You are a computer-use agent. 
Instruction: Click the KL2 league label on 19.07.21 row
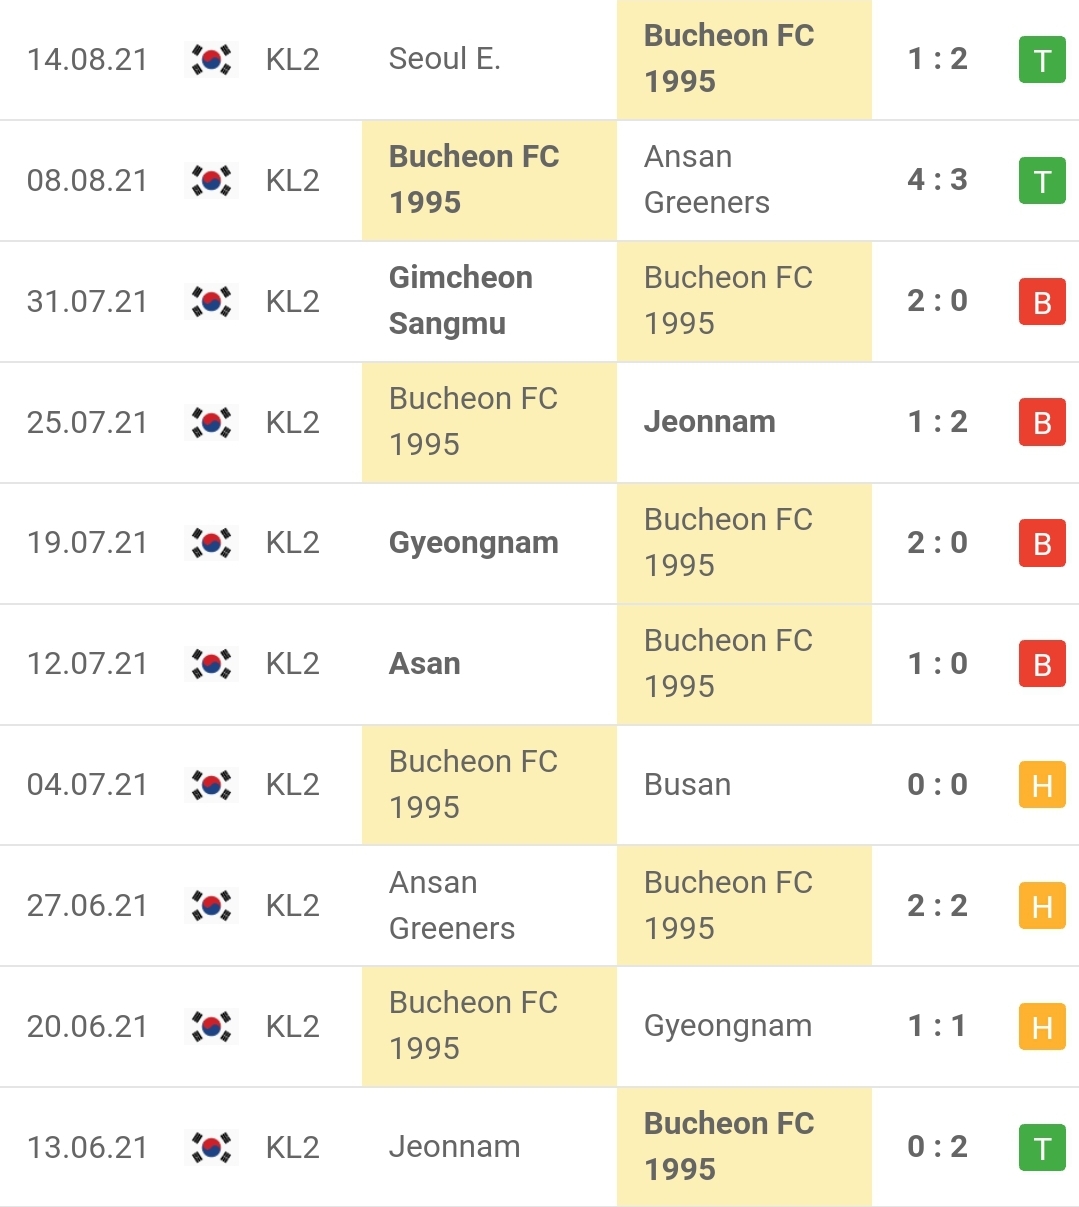pyautogui.click(x=292, y=543)
